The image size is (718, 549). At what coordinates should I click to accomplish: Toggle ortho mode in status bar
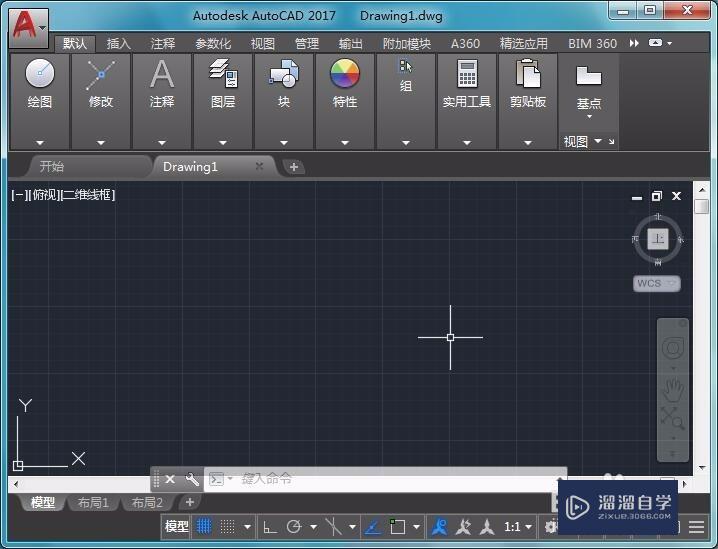pos(270,527)
